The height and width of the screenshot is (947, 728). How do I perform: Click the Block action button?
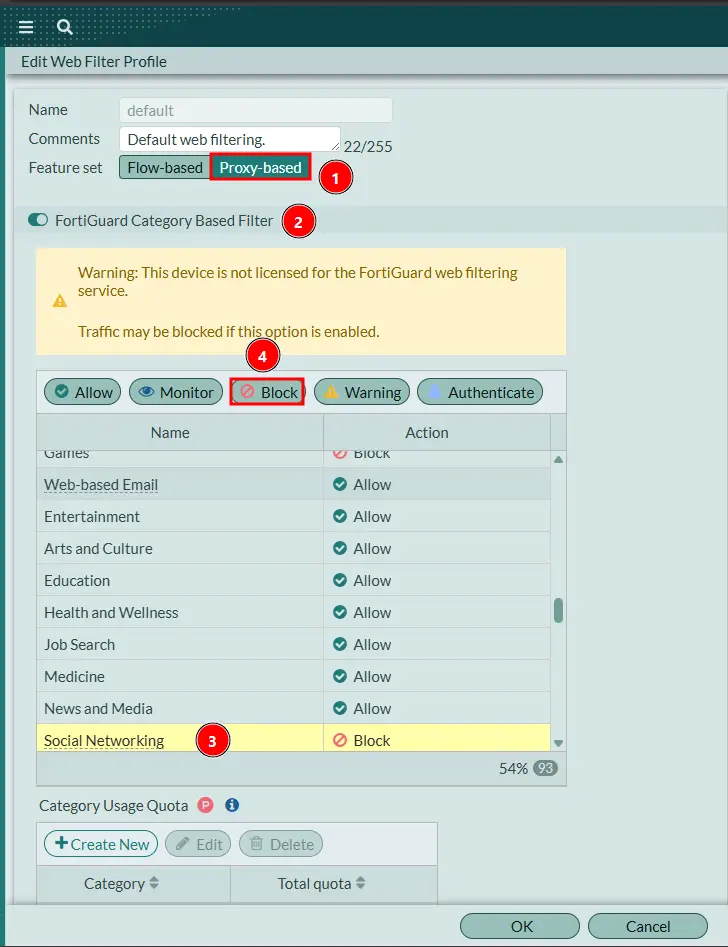coord(267,392)
